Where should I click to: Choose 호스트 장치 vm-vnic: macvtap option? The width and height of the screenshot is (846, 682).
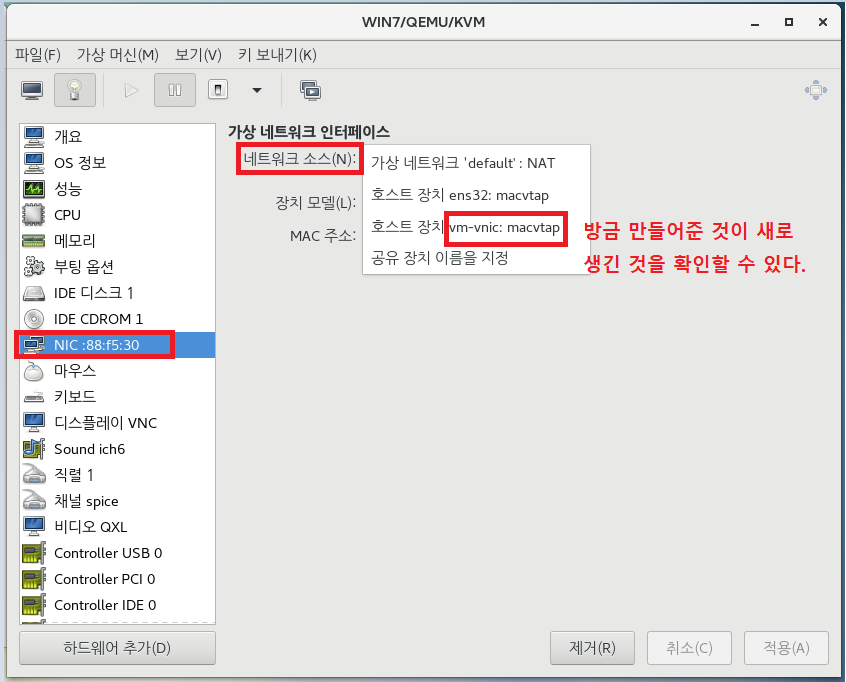(x=476, y=227)
